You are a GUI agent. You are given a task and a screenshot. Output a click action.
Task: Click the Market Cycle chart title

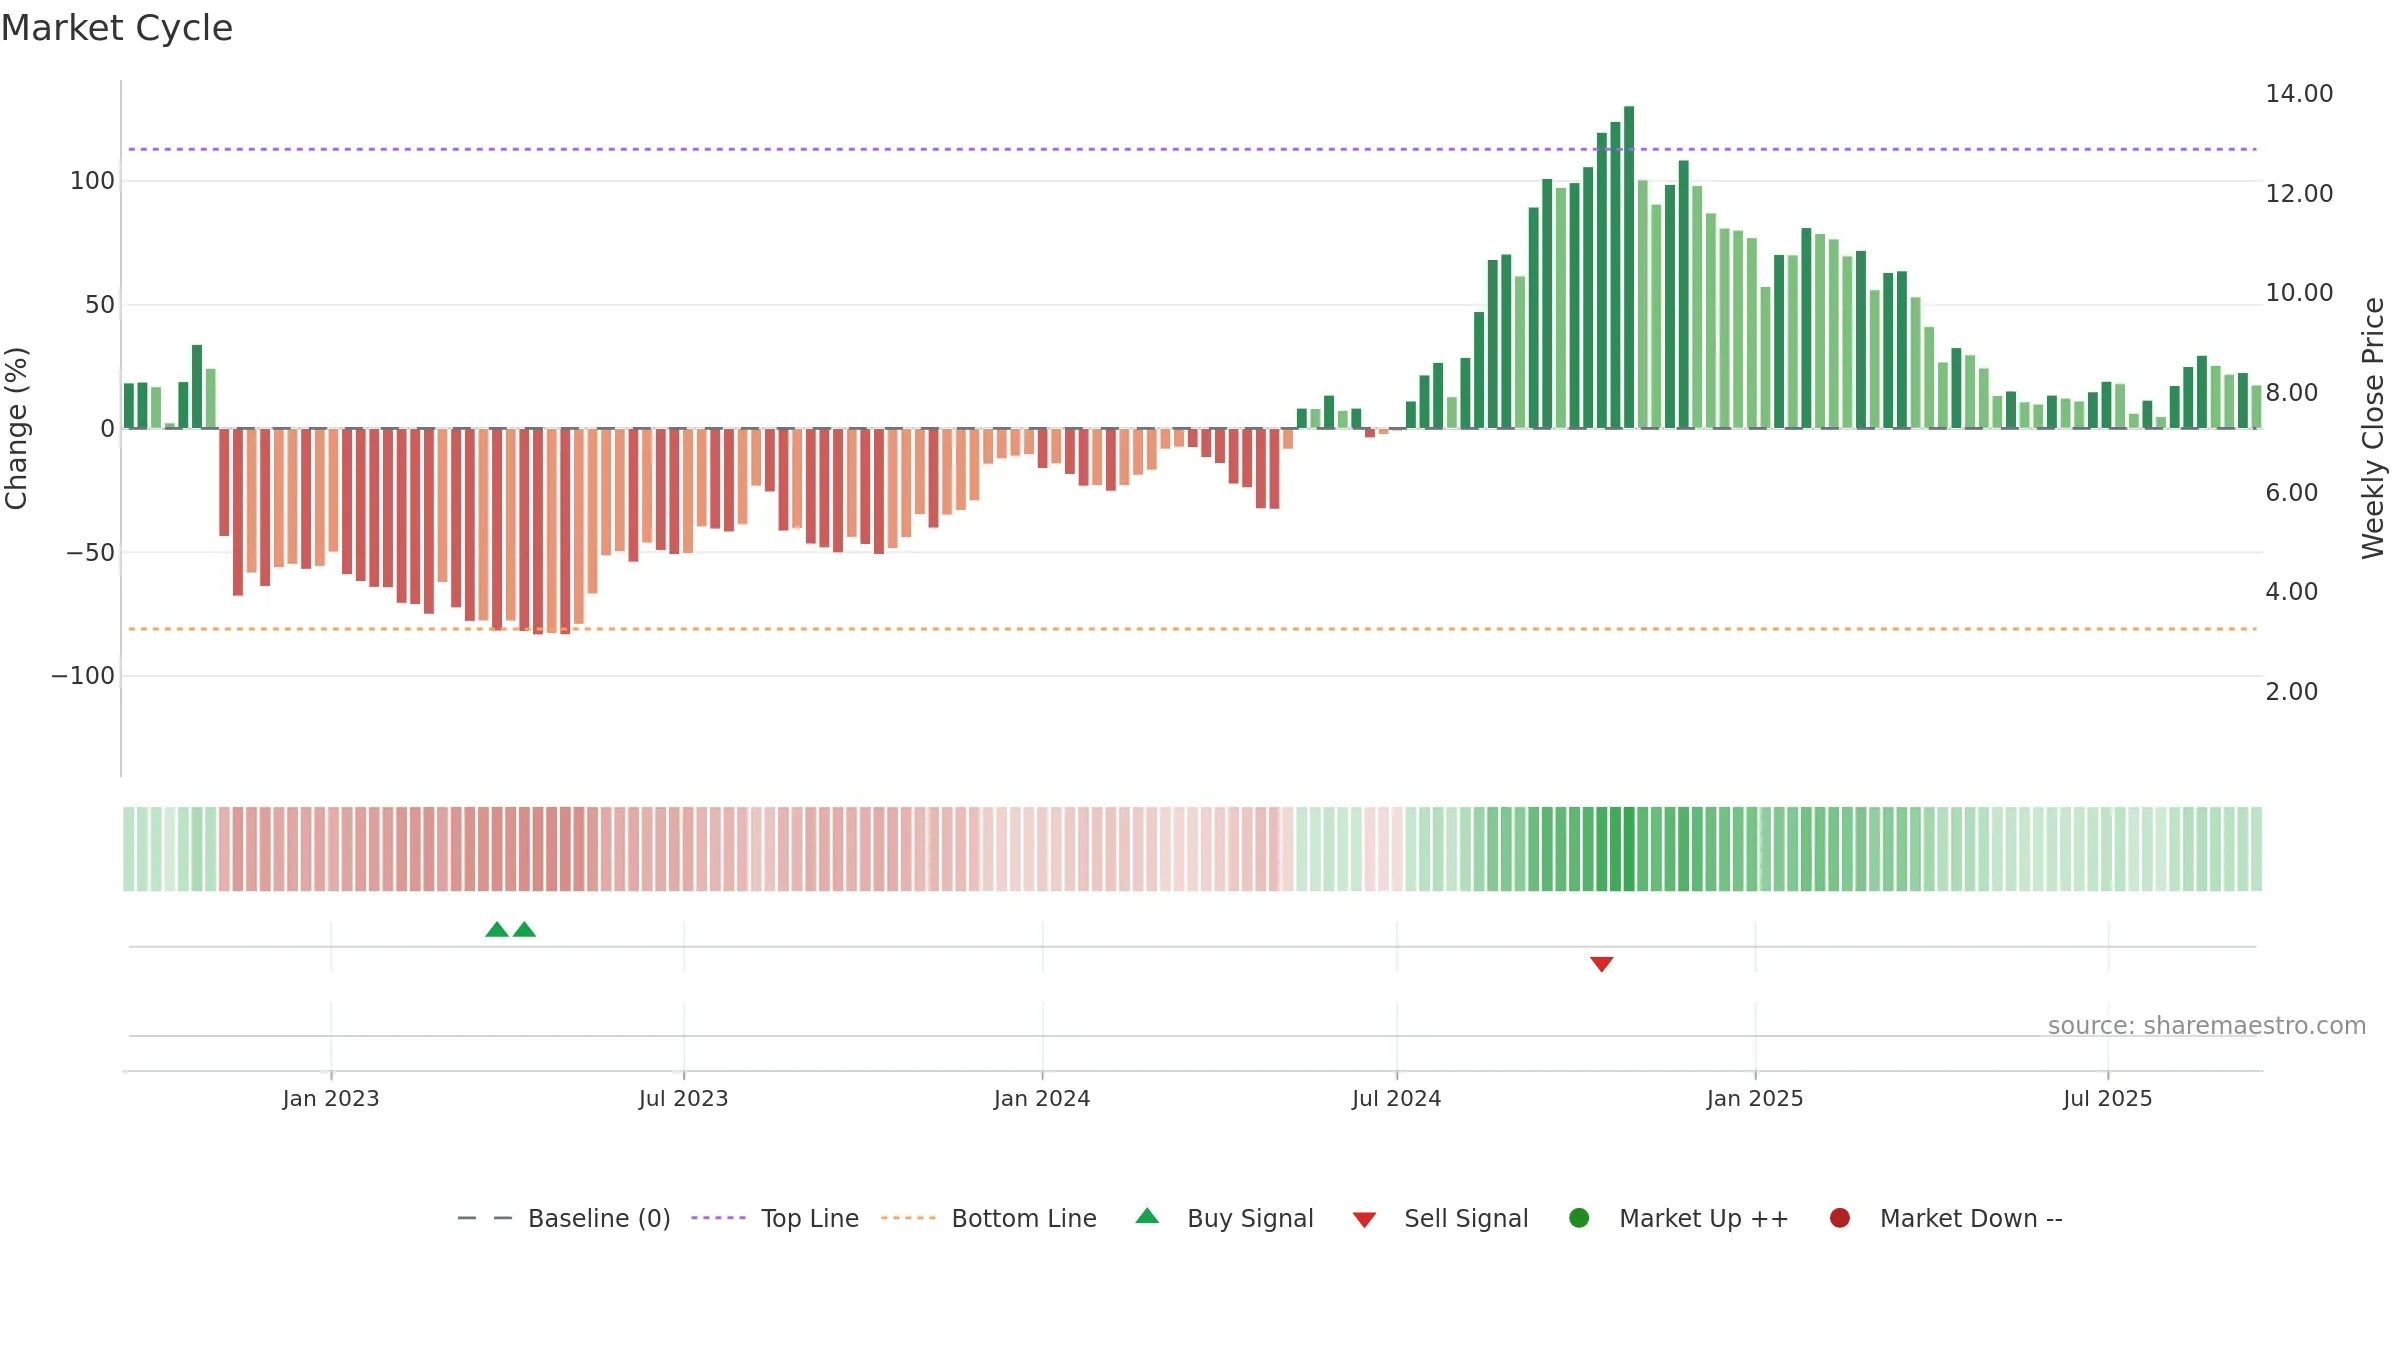pos(117,28)
